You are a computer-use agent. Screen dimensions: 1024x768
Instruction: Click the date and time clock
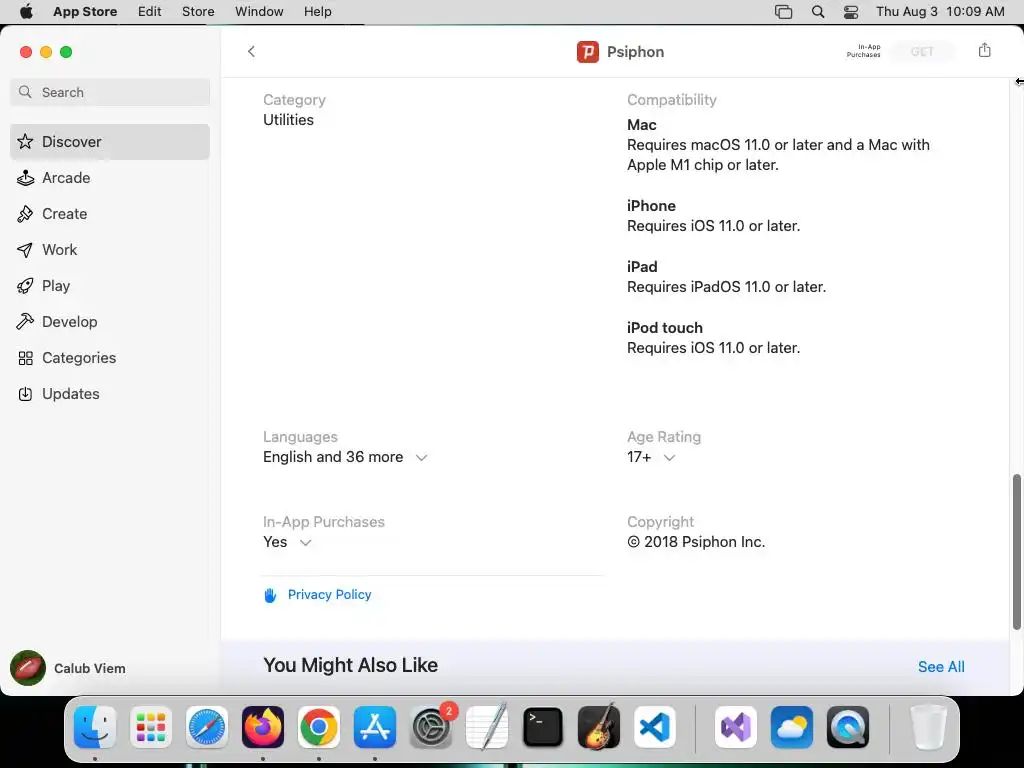click(x=940, y=12)
